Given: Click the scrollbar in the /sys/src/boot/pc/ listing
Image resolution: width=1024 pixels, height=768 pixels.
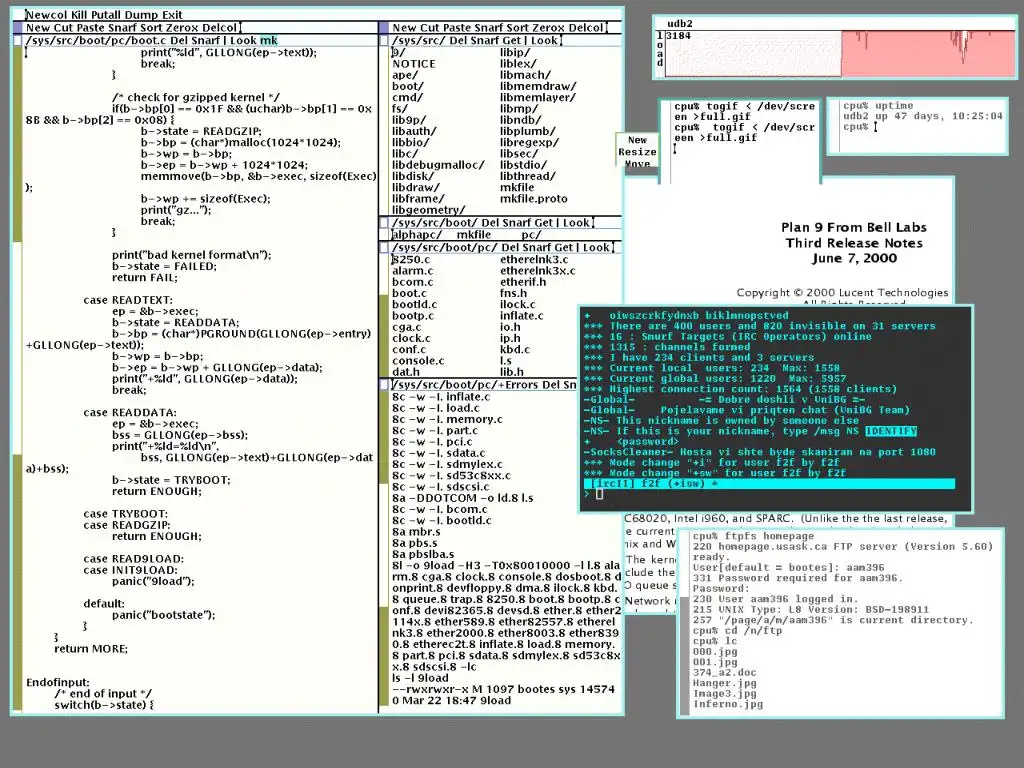Looking at the screenshot, I should 385,315.
